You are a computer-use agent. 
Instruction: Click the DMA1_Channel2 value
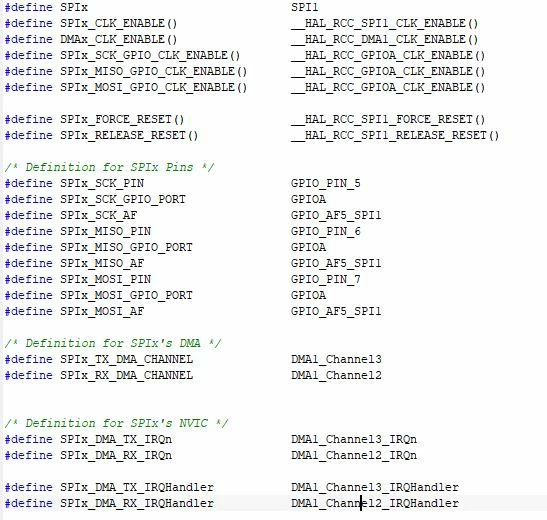point(336,376)
